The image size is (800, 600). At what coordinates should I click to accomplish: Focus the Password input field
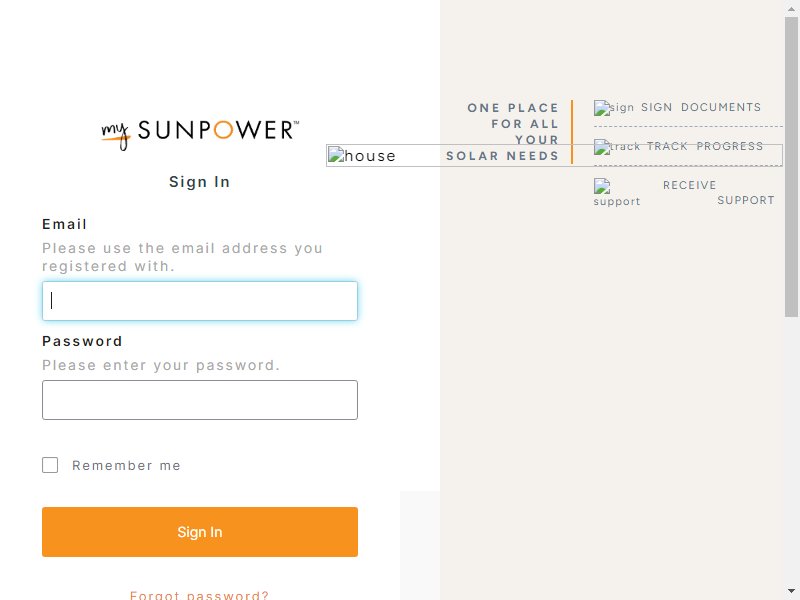pos(200,400)
